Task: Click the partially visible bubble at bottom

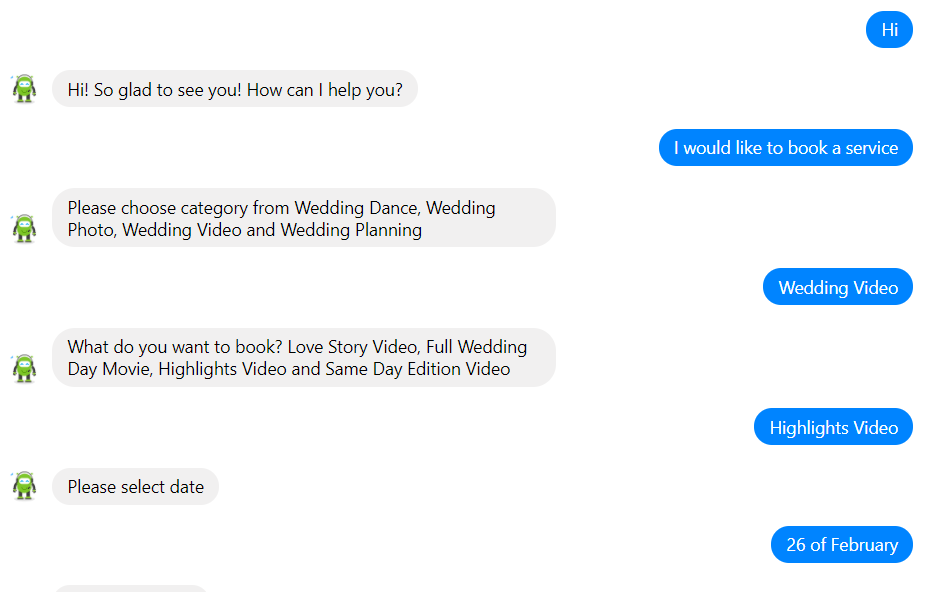Action: click(x=131, y=588)
